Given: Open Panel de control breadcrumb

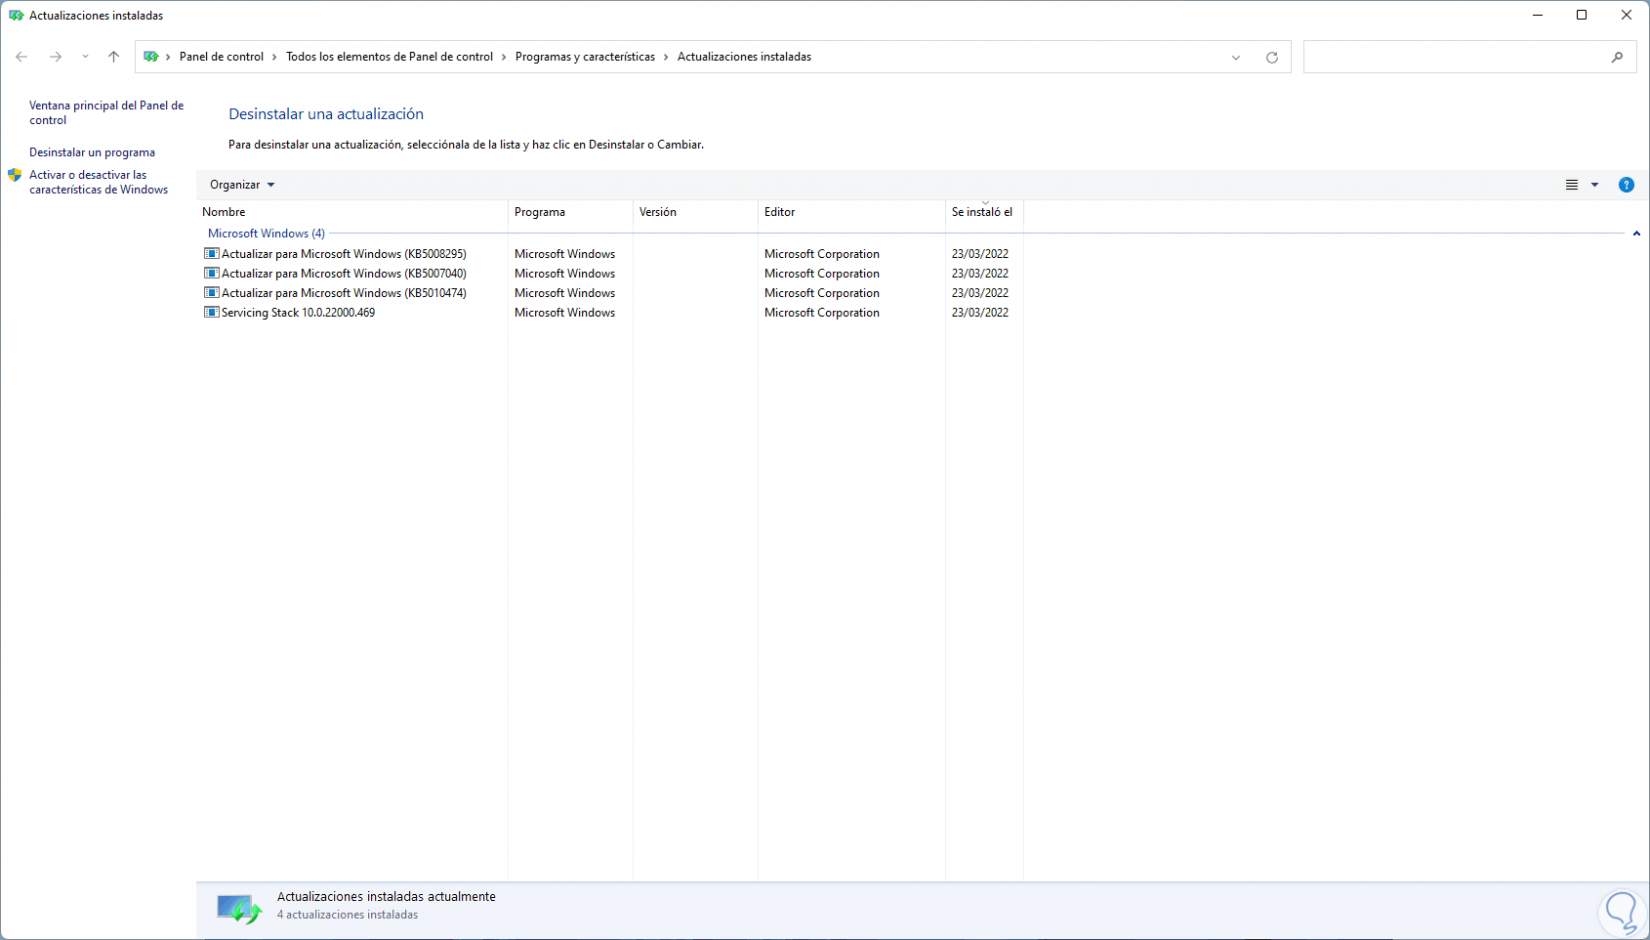Looking at the screenshot, I should pyautogui.click(x=221, y=57).
